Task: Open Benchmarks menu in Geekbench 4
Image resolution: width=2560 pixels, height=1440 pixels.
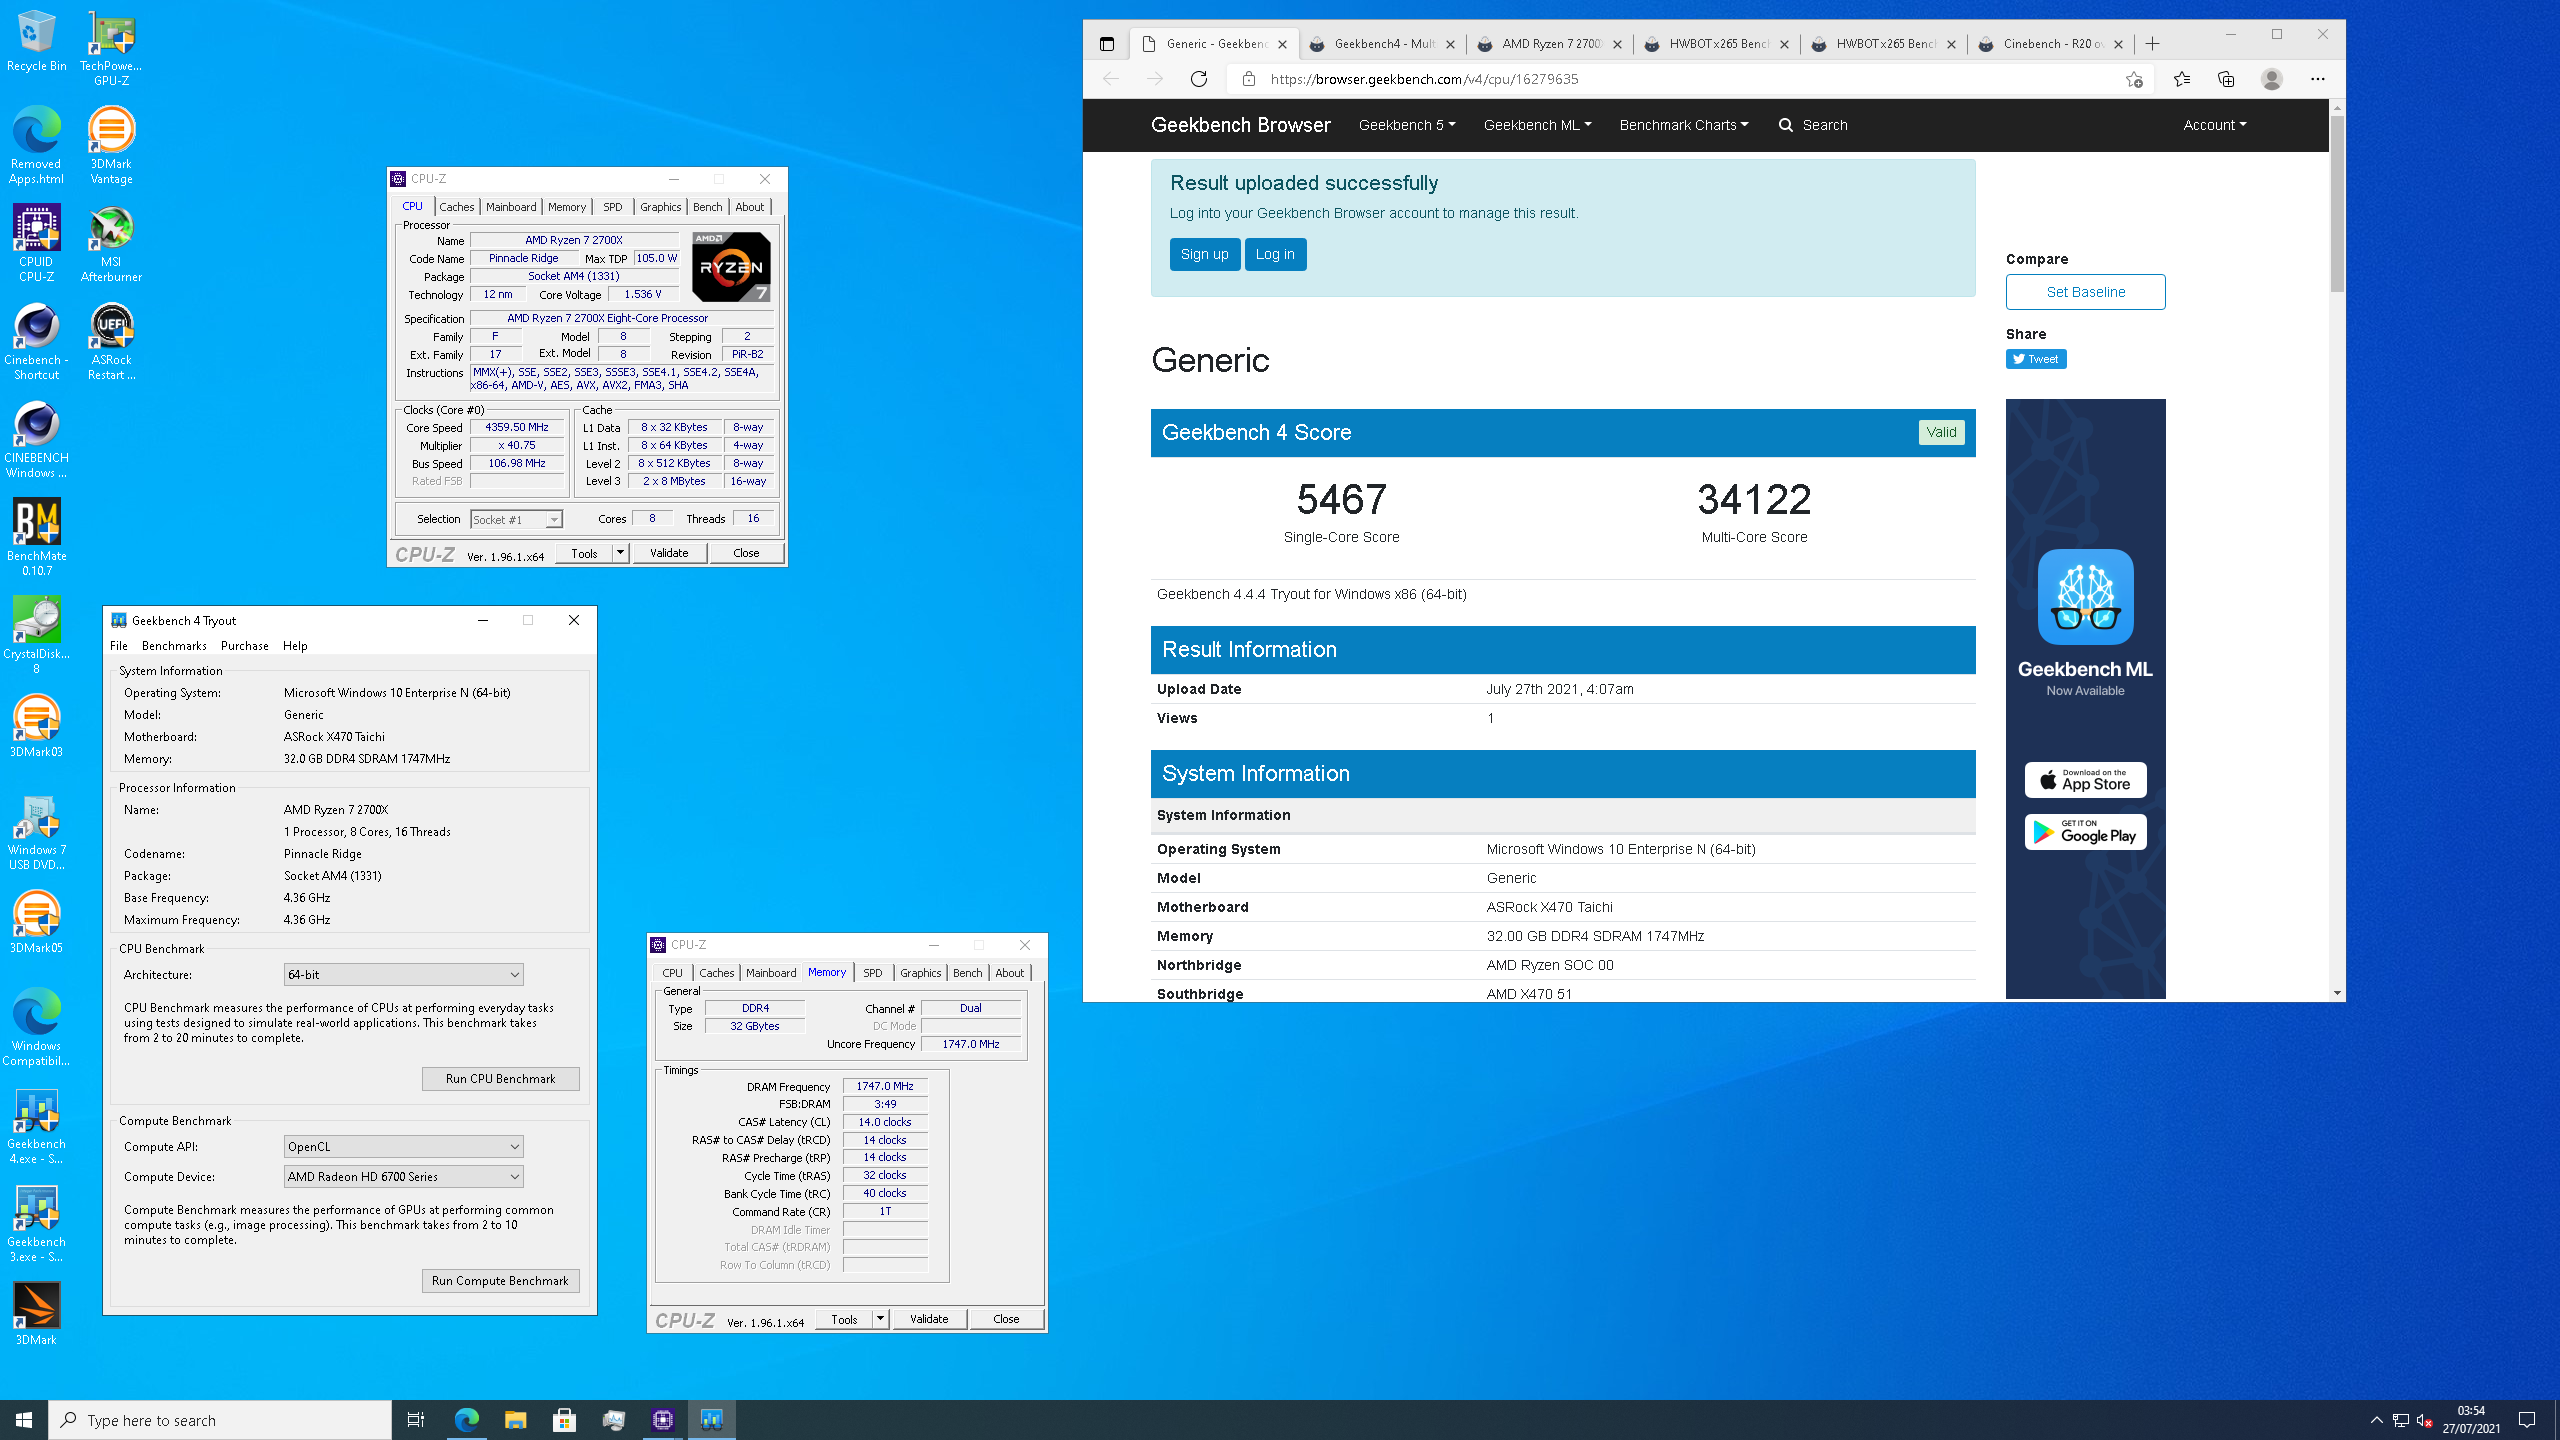Action: [x=174, y=646]
